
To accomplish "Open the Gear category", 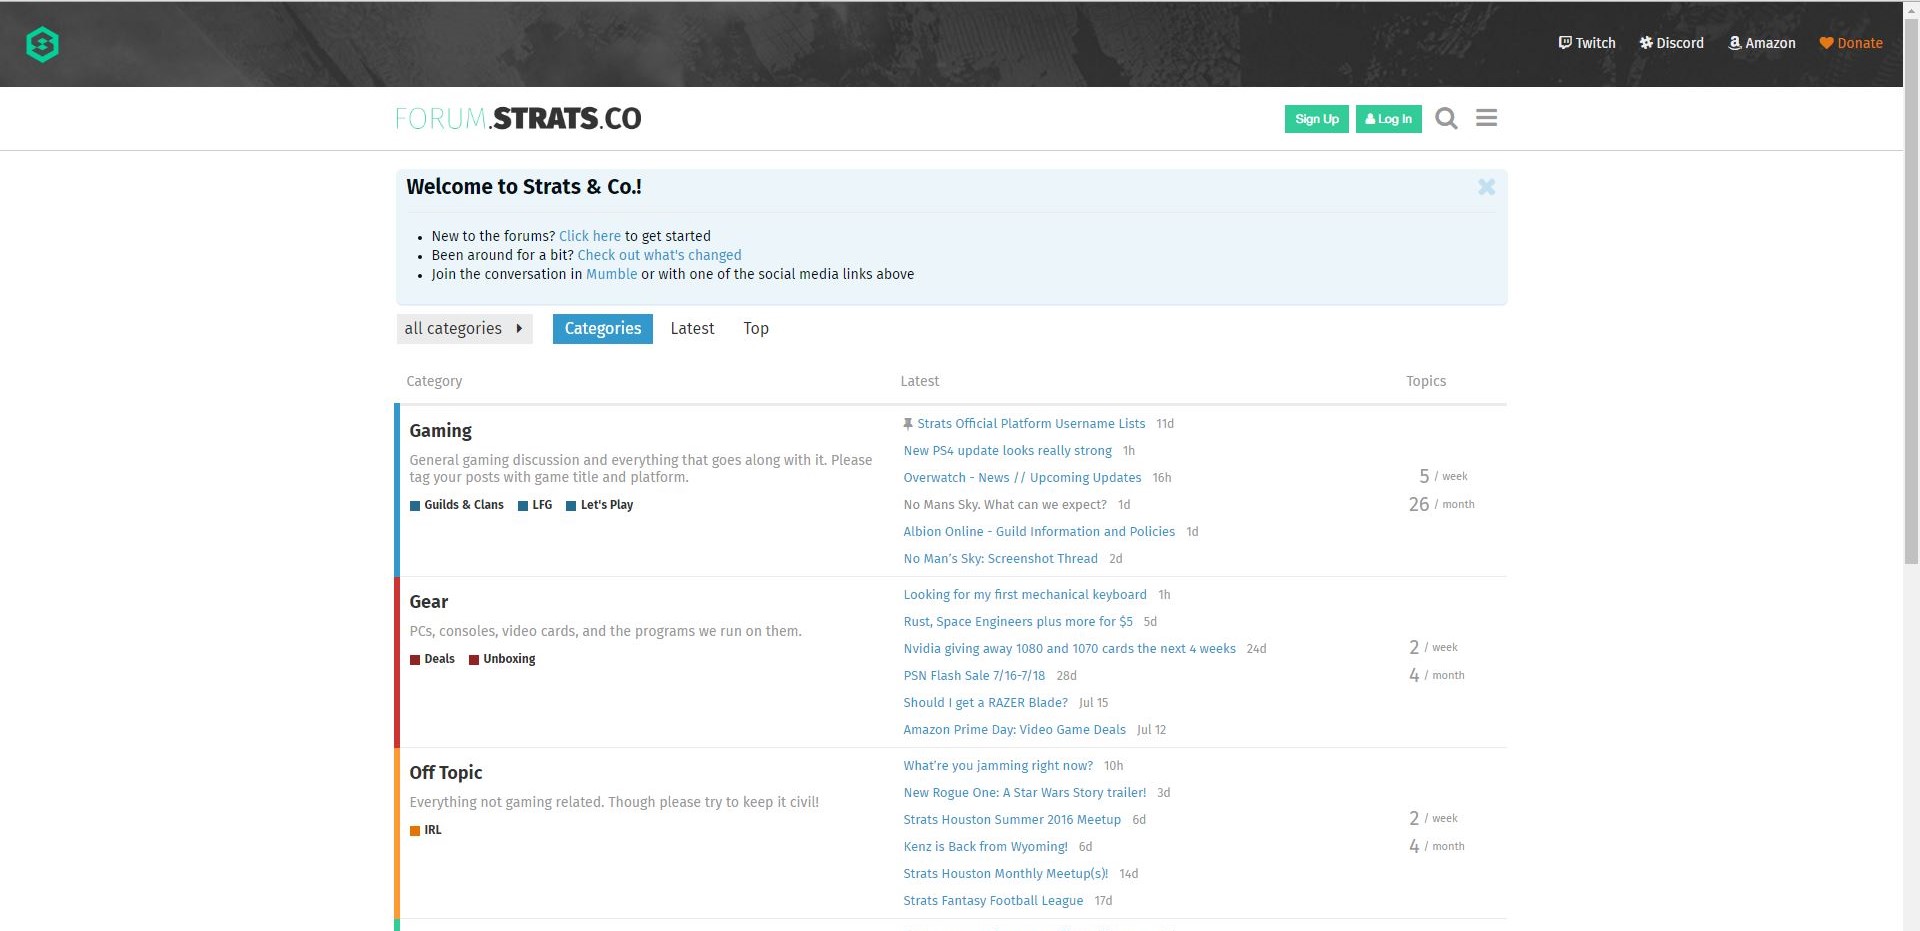I will 428,602.
